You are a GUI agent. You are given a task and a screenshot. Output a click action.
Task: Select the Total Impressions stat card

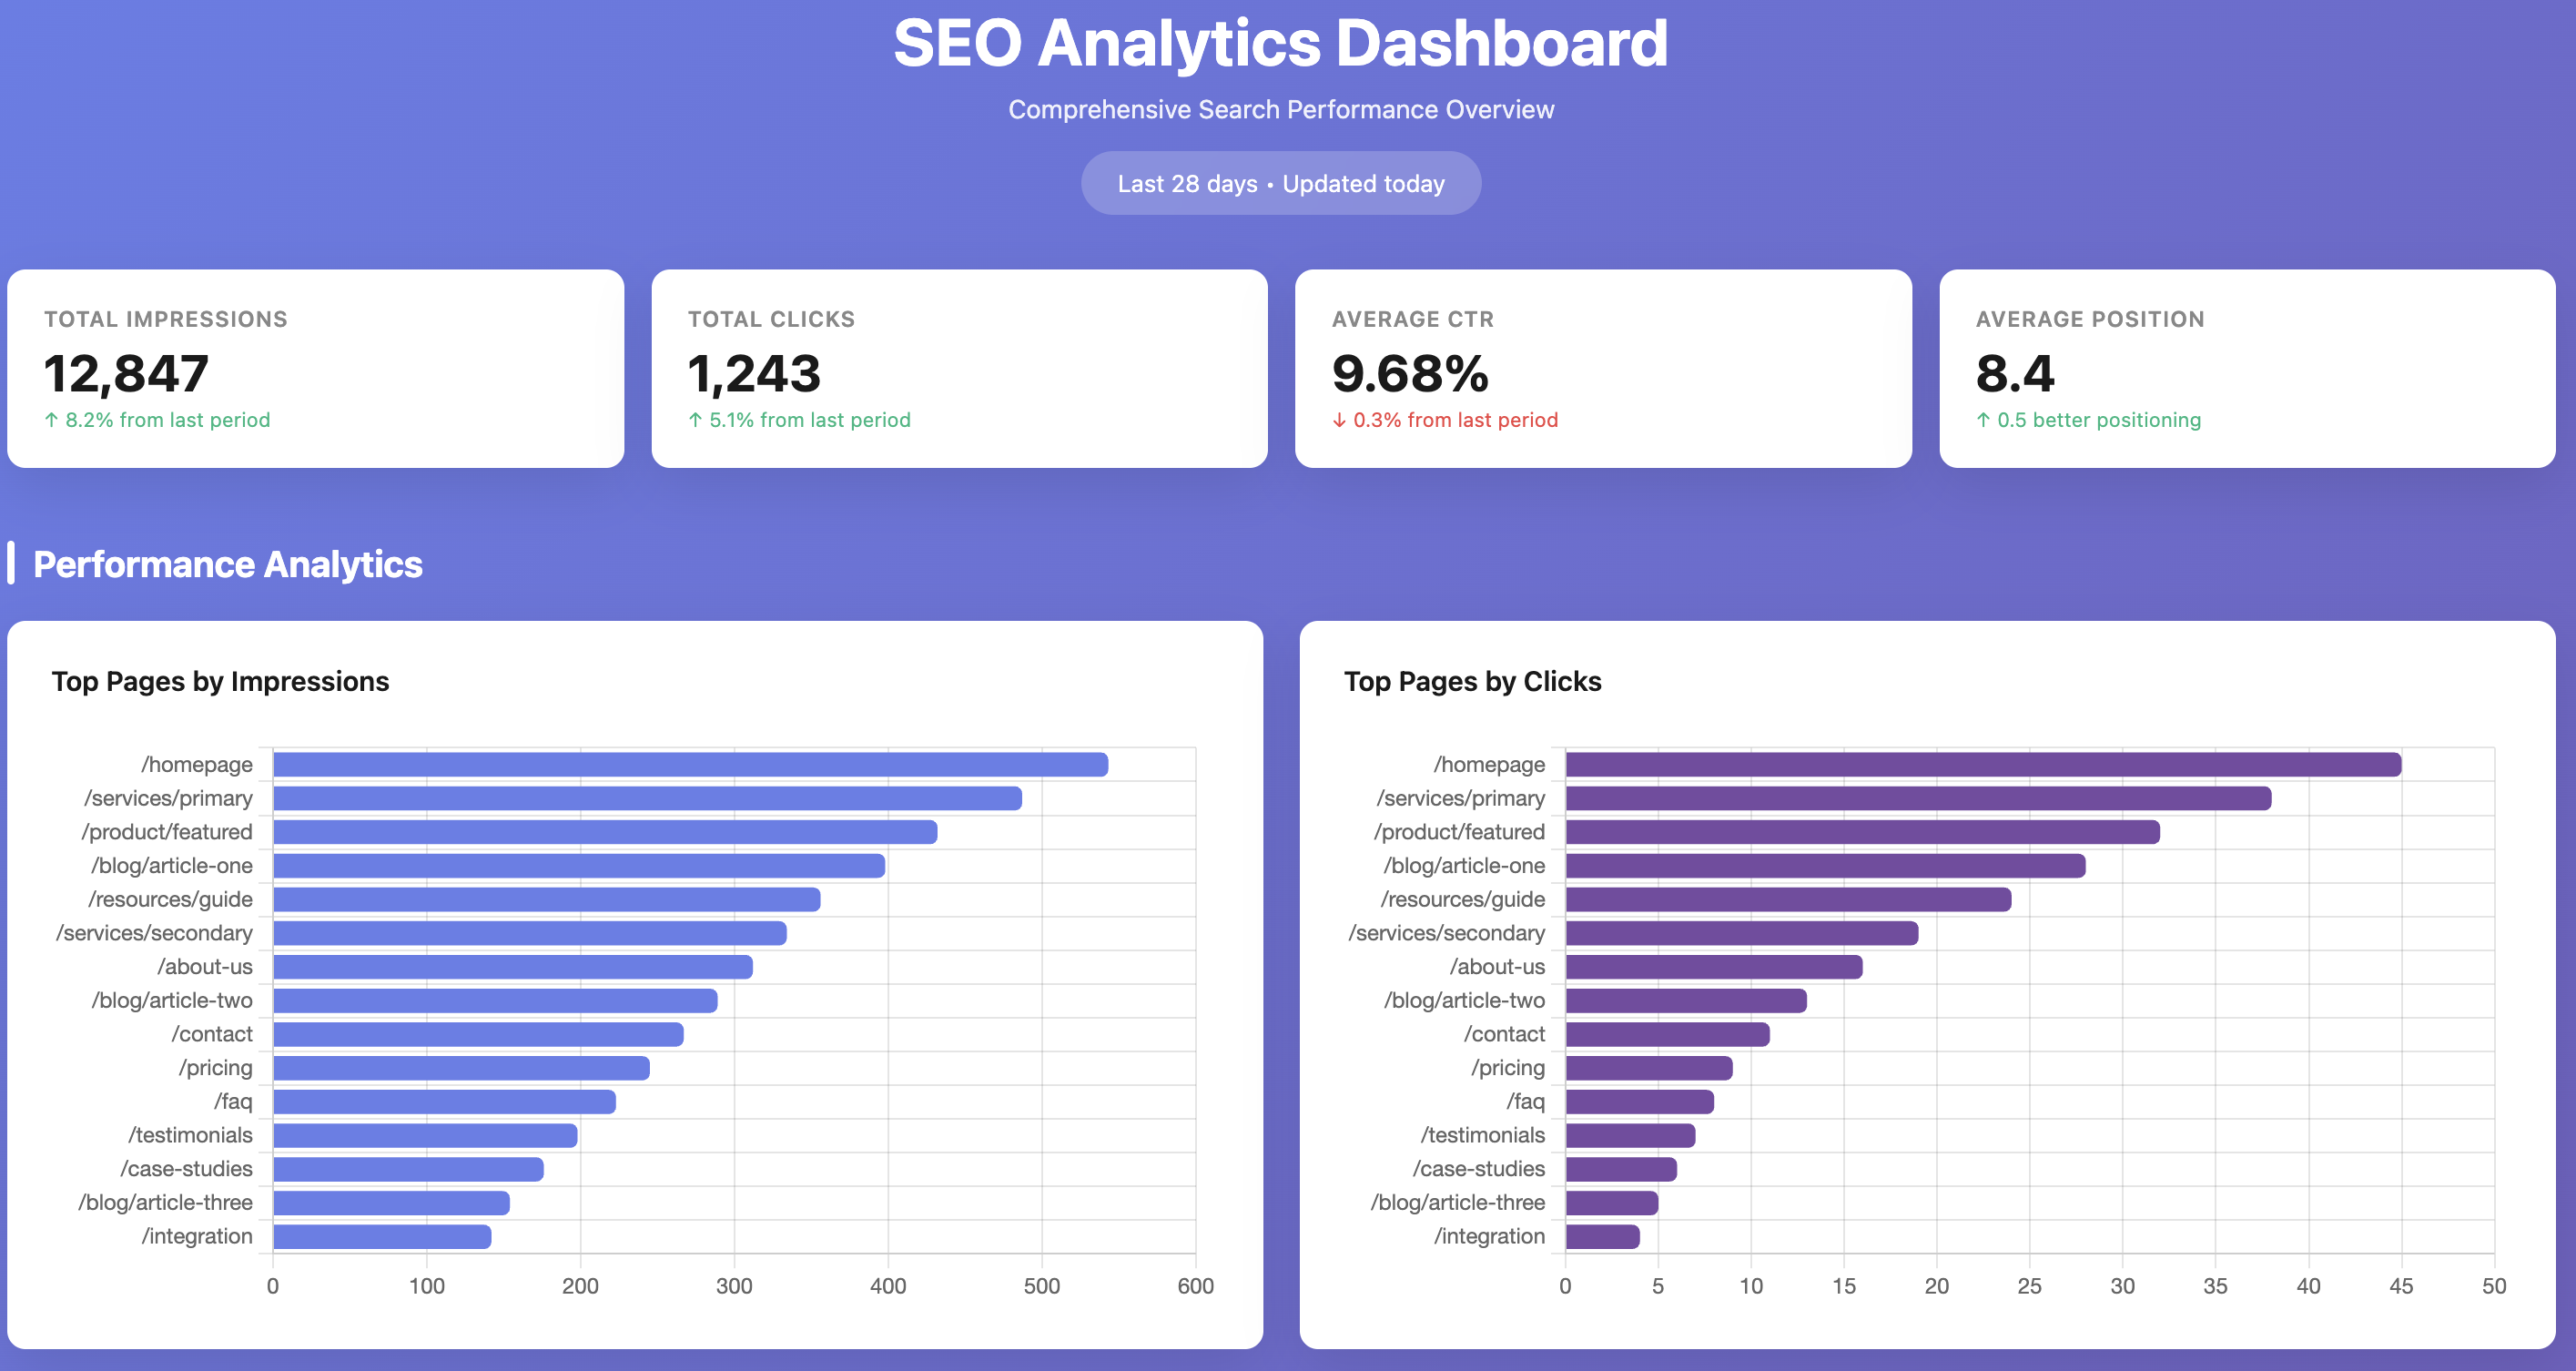tap(318, 370)
